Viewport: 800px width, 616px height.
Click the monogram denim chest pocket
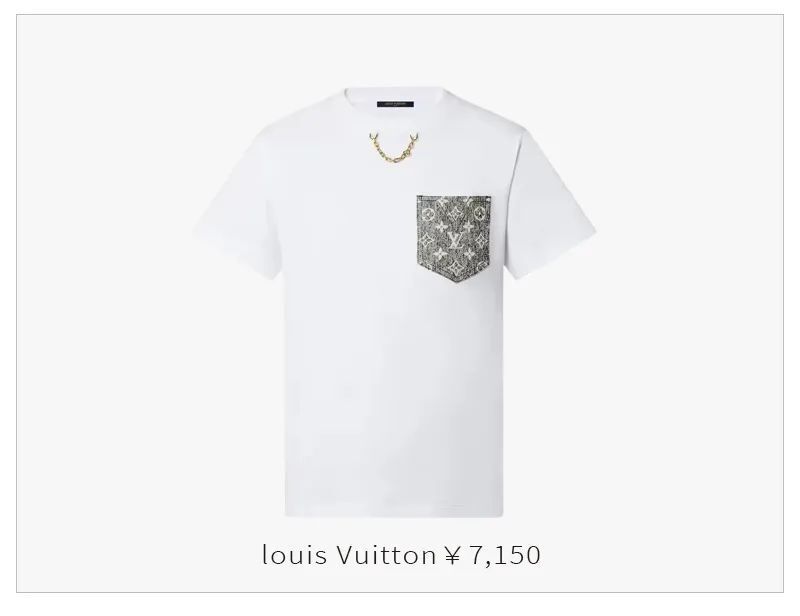tap(454, 238)
